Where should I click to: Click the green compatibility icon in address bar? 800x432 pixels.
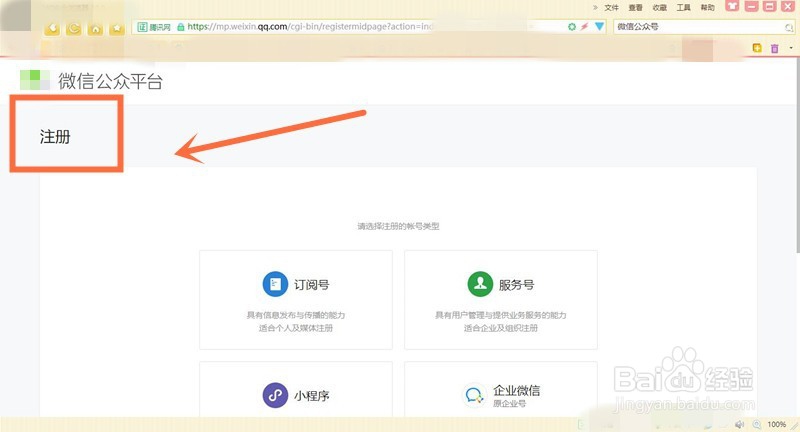[x=572, y=27]
